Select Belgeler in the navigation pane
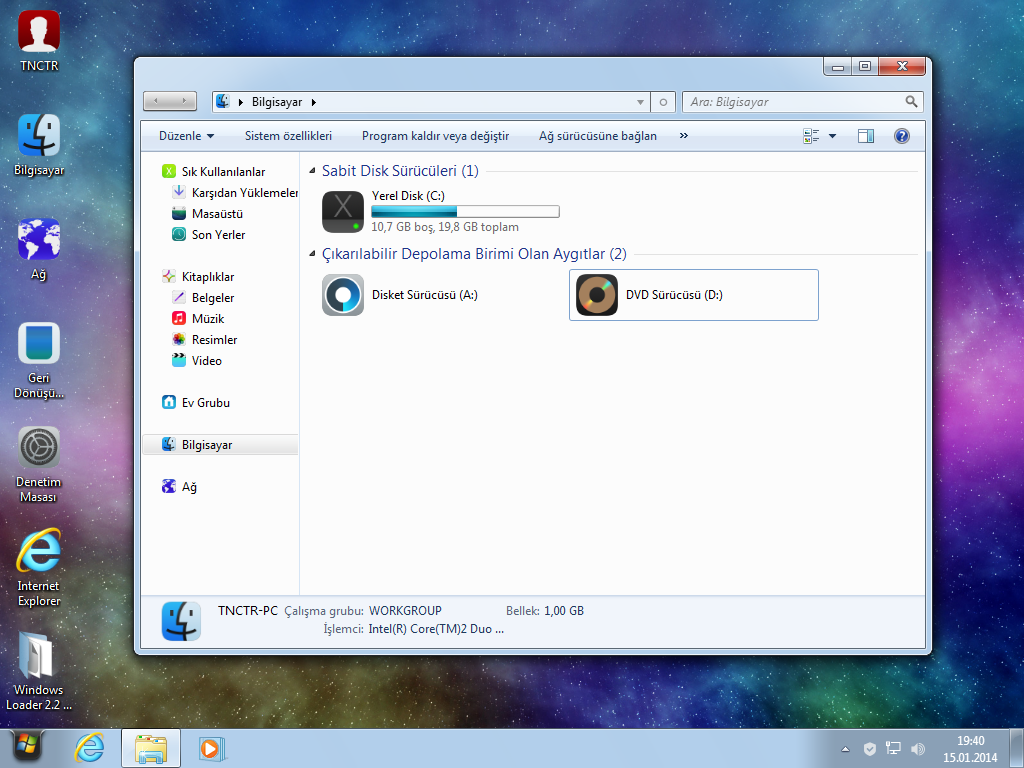1024x768 pixels. [x=213, y=298]
